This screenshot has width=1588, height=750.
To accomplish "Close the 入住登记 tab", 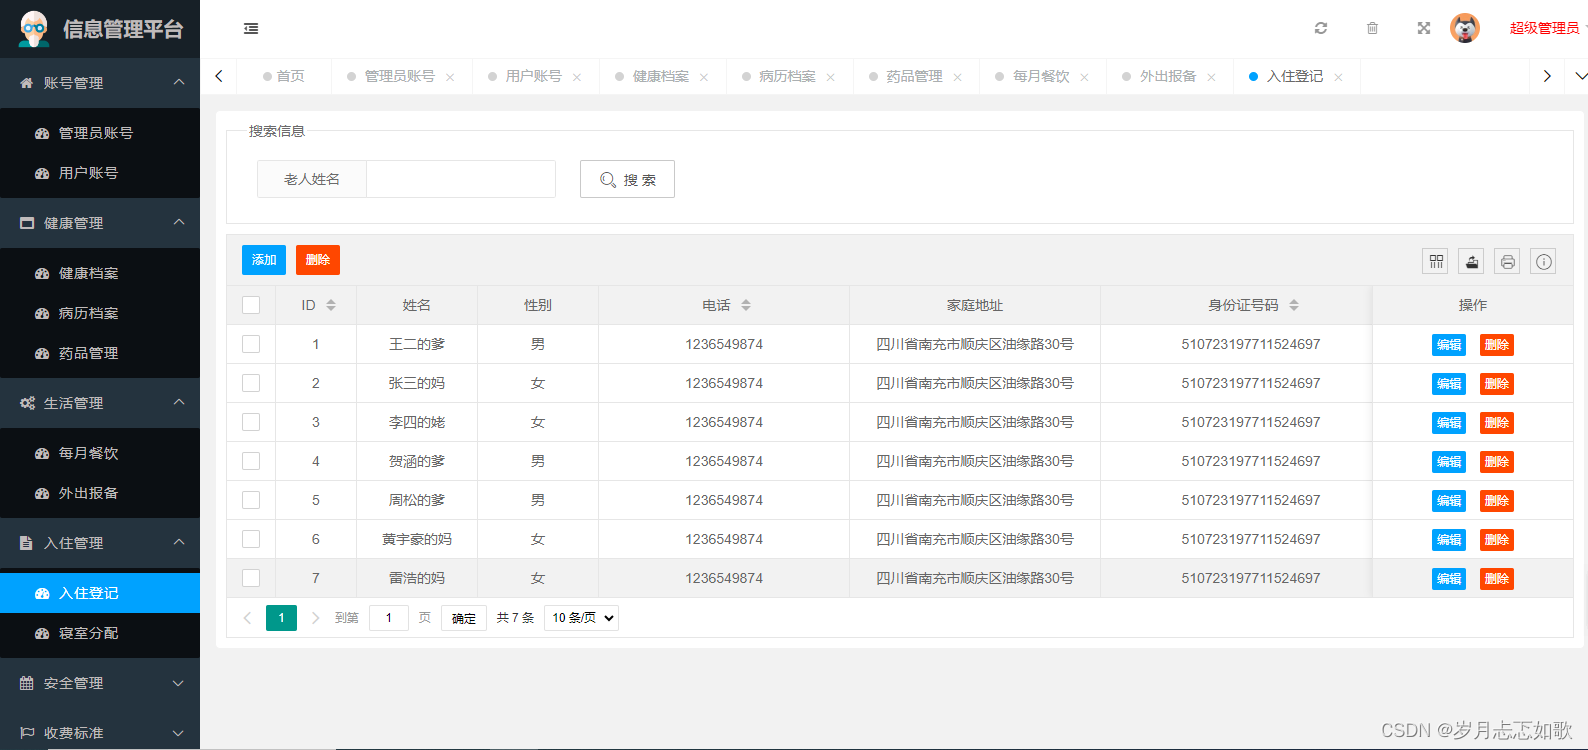I will click(x=1338, y=77).
